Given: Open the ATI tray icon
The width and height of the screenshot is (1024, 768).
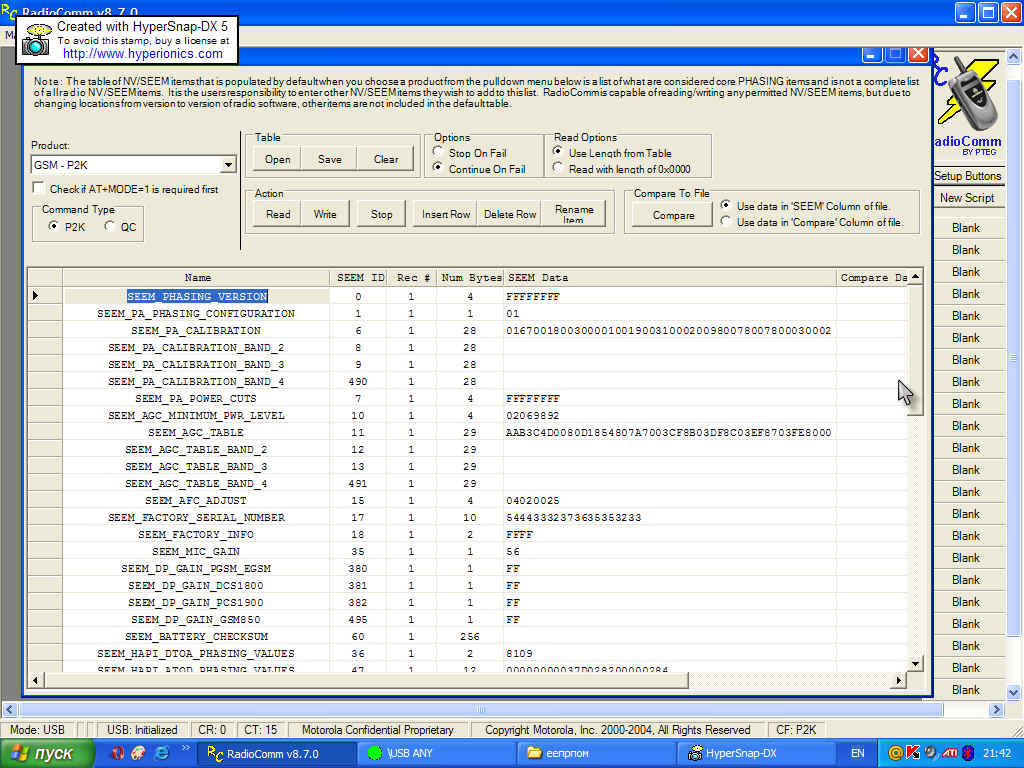Looking at the screenshot, I should (x=950, y=753).
